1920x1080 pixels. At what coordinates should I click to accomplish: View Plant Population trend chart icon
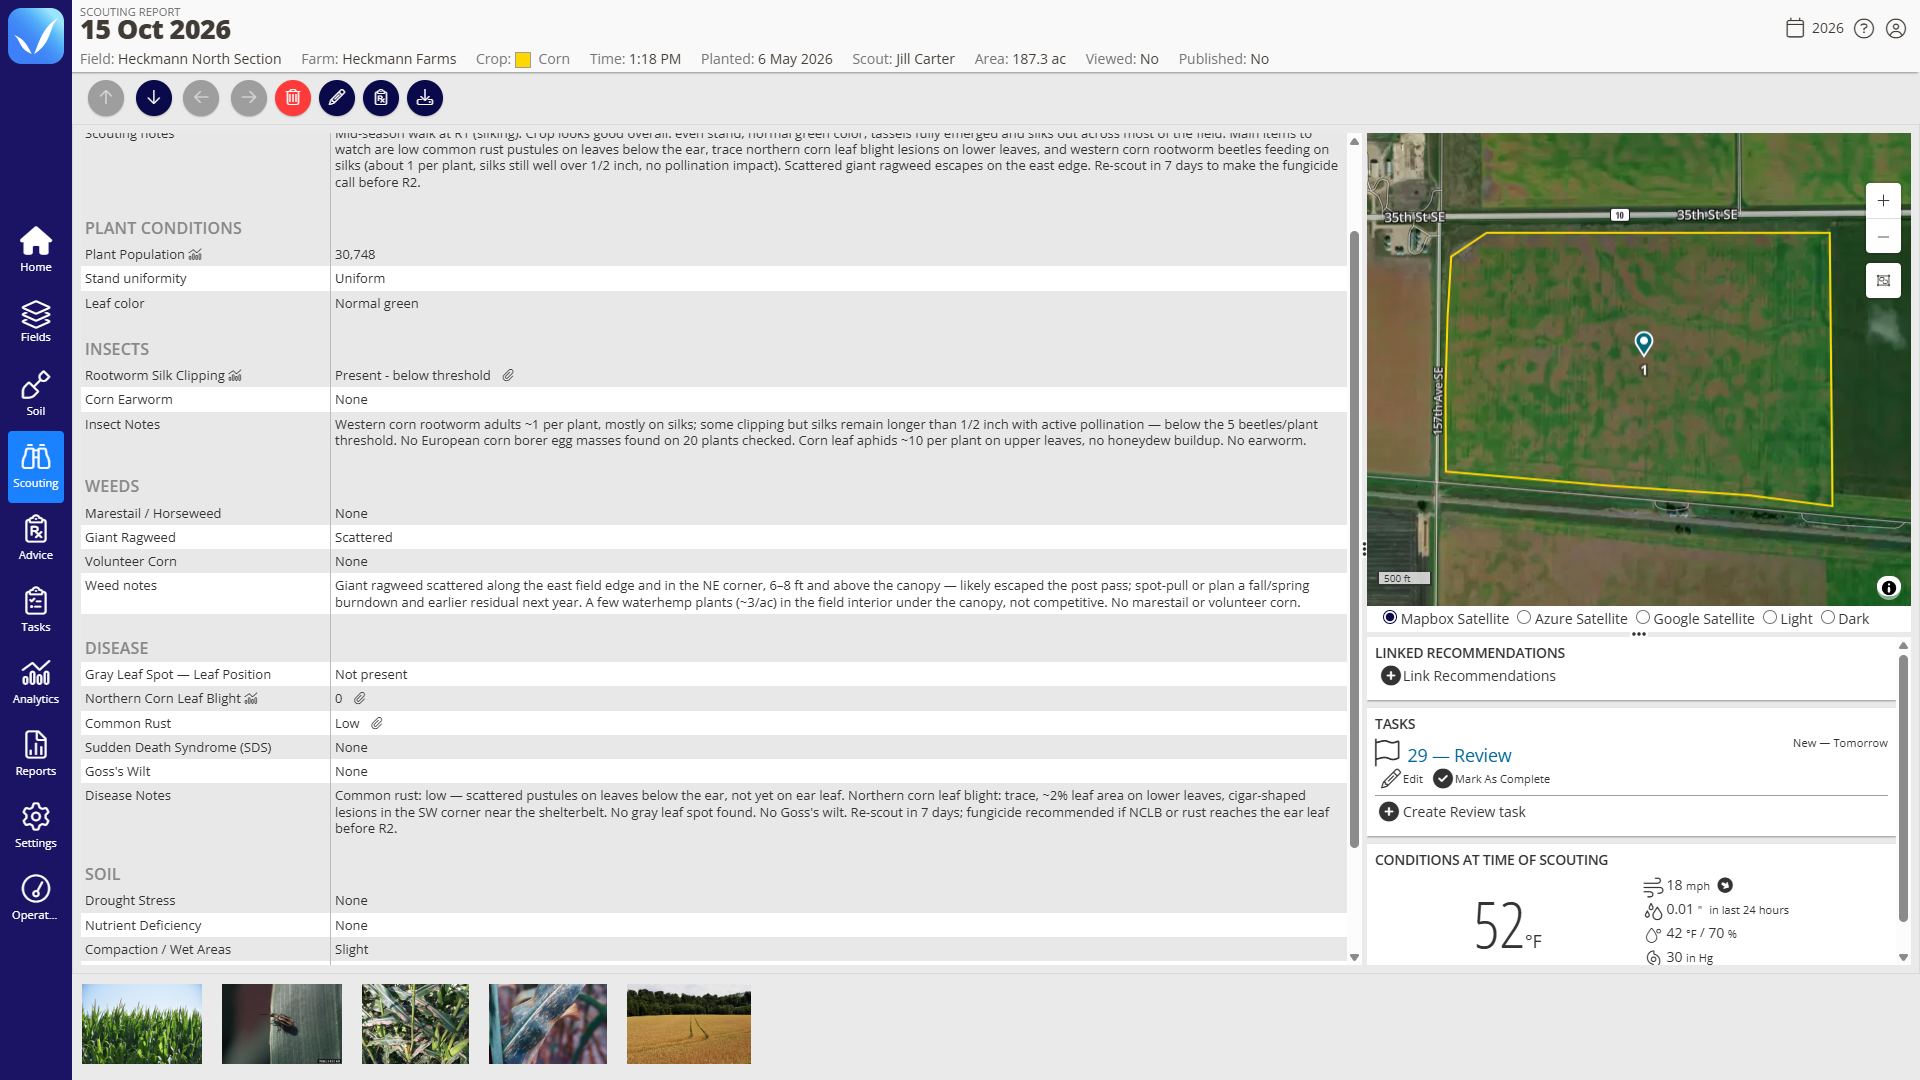[195, 255]
